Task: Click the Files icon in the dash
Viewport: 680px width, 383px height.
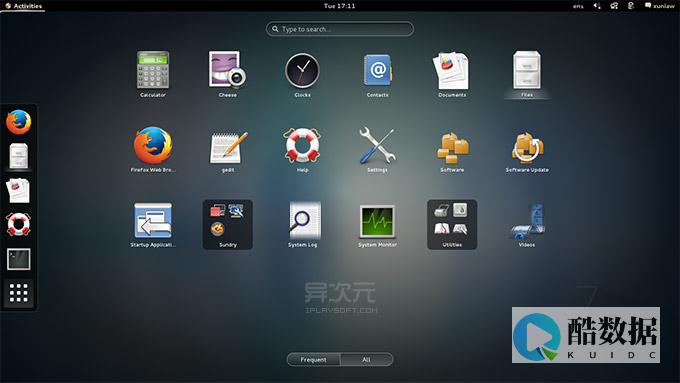Action: [19, 156]
